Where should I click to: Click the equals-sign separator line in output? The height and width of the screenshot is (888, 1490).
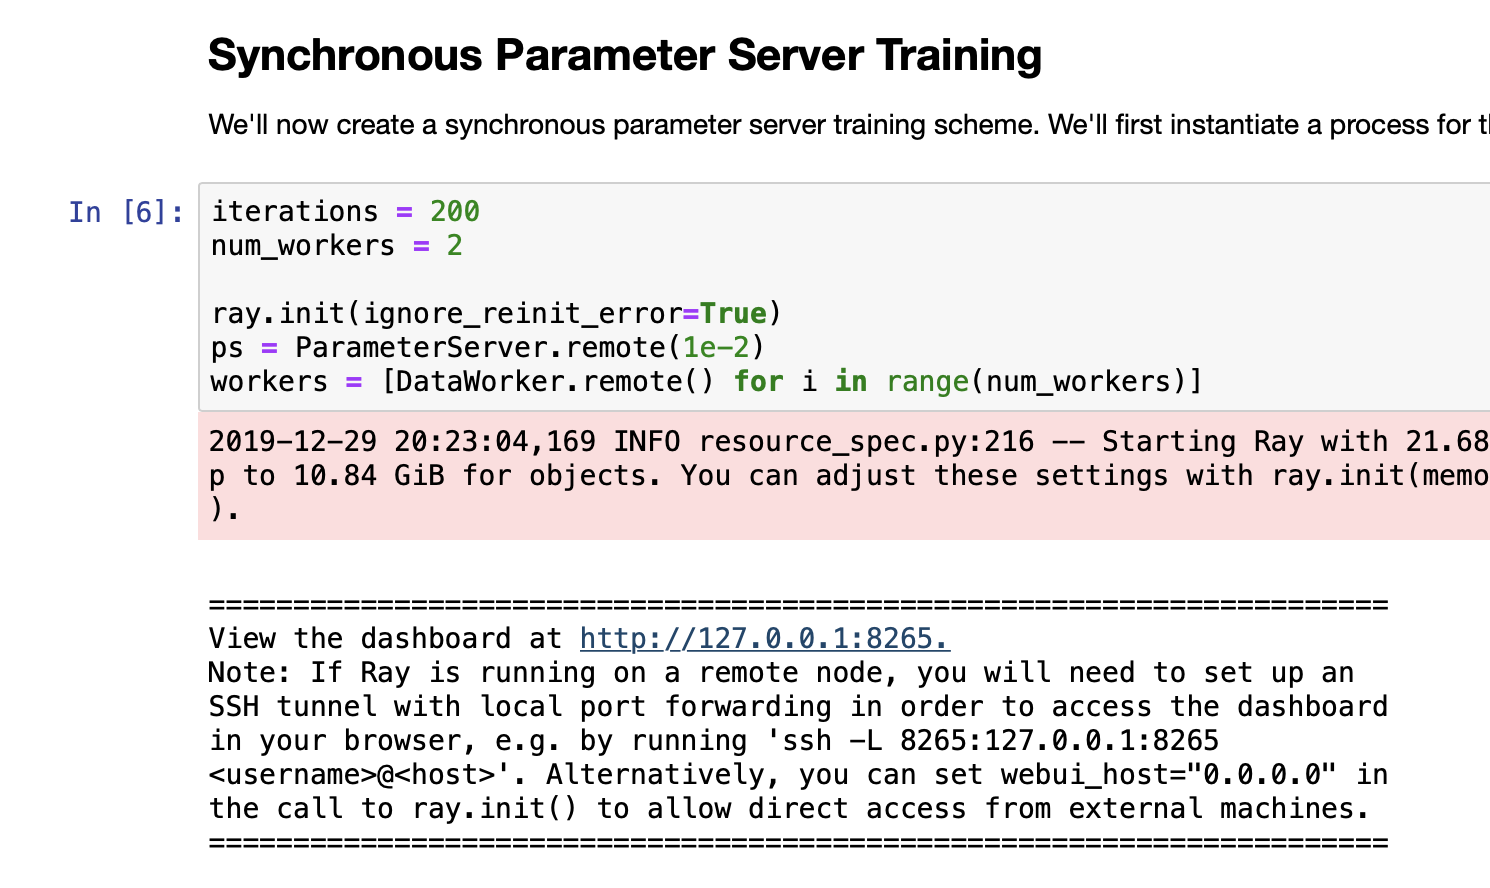pyautogui.click(x=795, y=604)
